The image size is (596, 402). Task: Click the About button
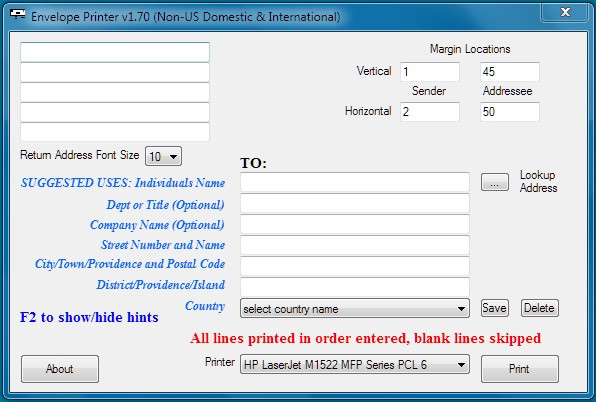[x=60, y=369]
